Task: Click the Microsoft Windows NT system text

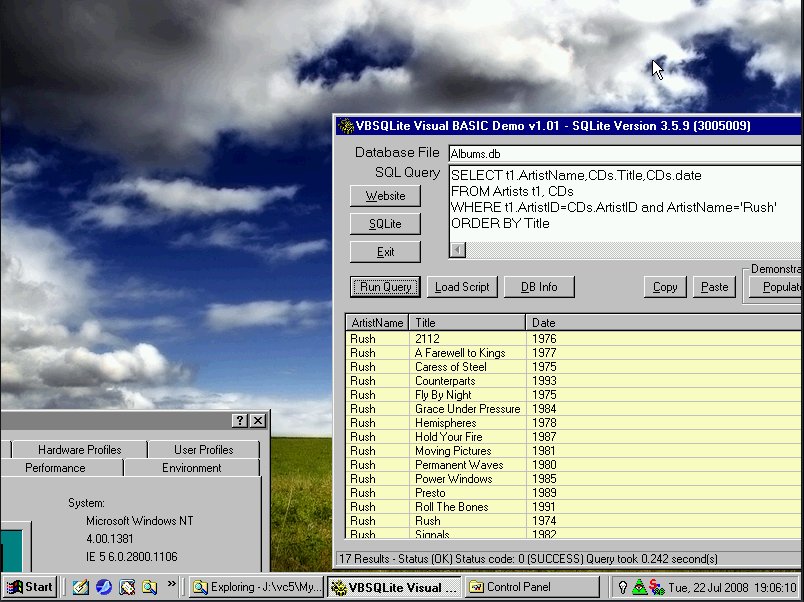Action: pyautogui.click(x=139, y=521)
